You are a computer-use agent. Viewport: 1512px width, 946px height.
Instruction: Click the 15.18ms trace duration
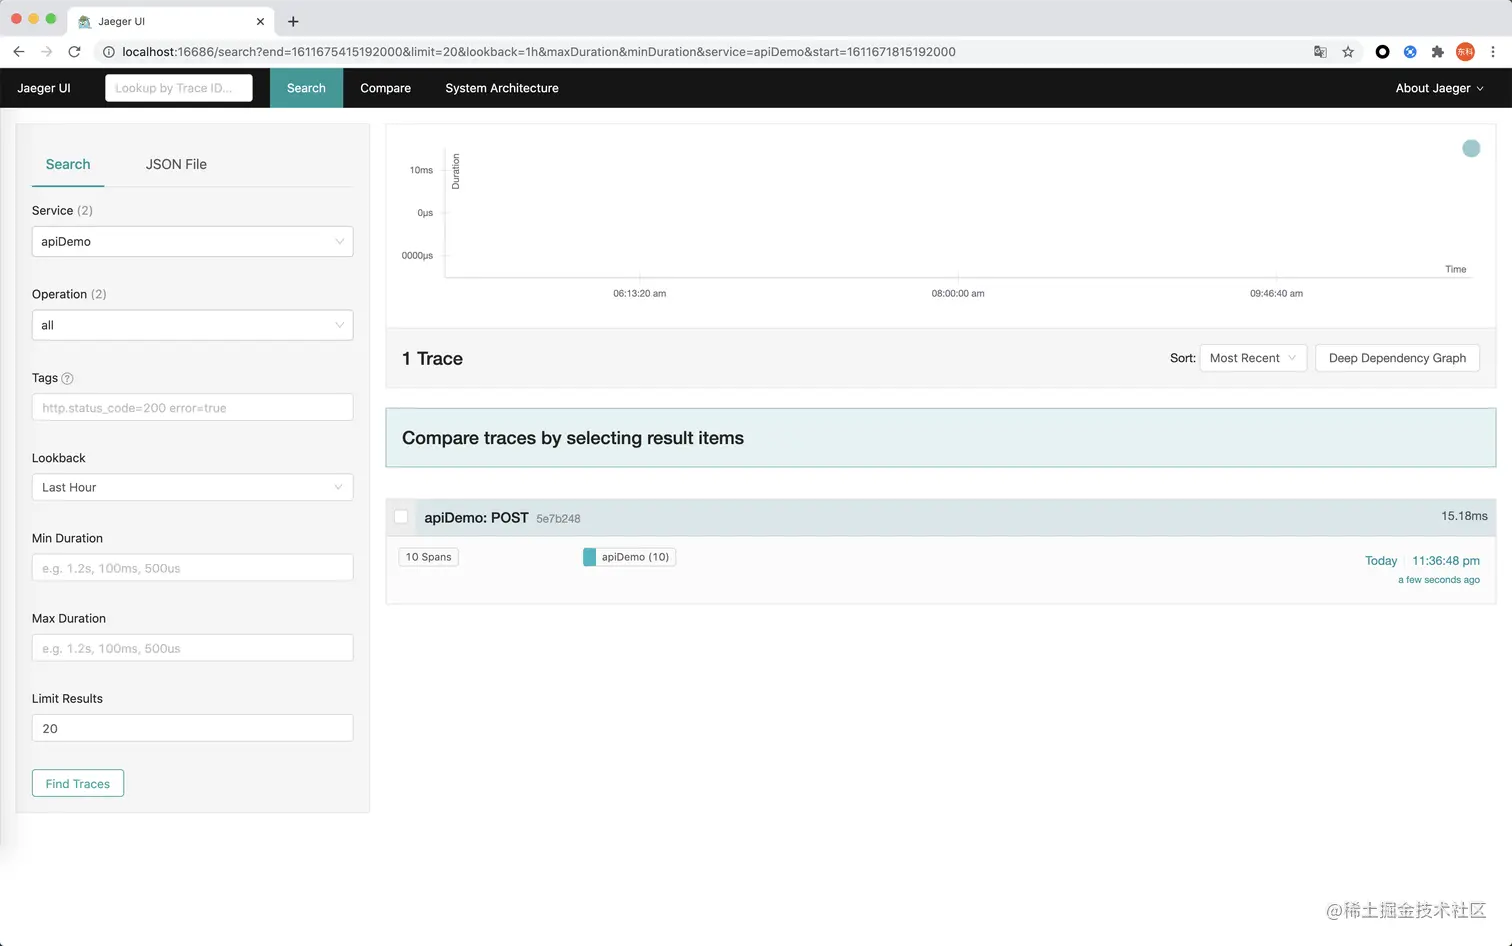pyautogui.click(x=1464, y=516)
